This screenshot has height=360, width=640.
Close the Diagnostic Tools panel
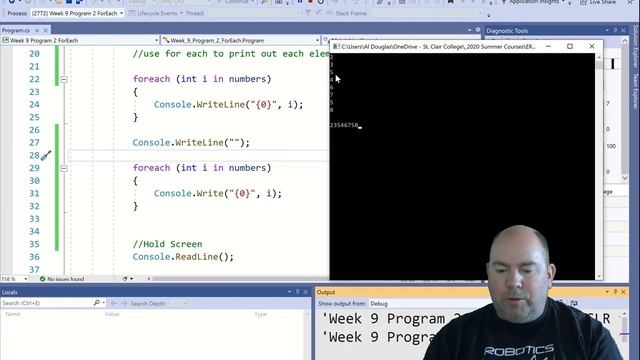point(623,30)
